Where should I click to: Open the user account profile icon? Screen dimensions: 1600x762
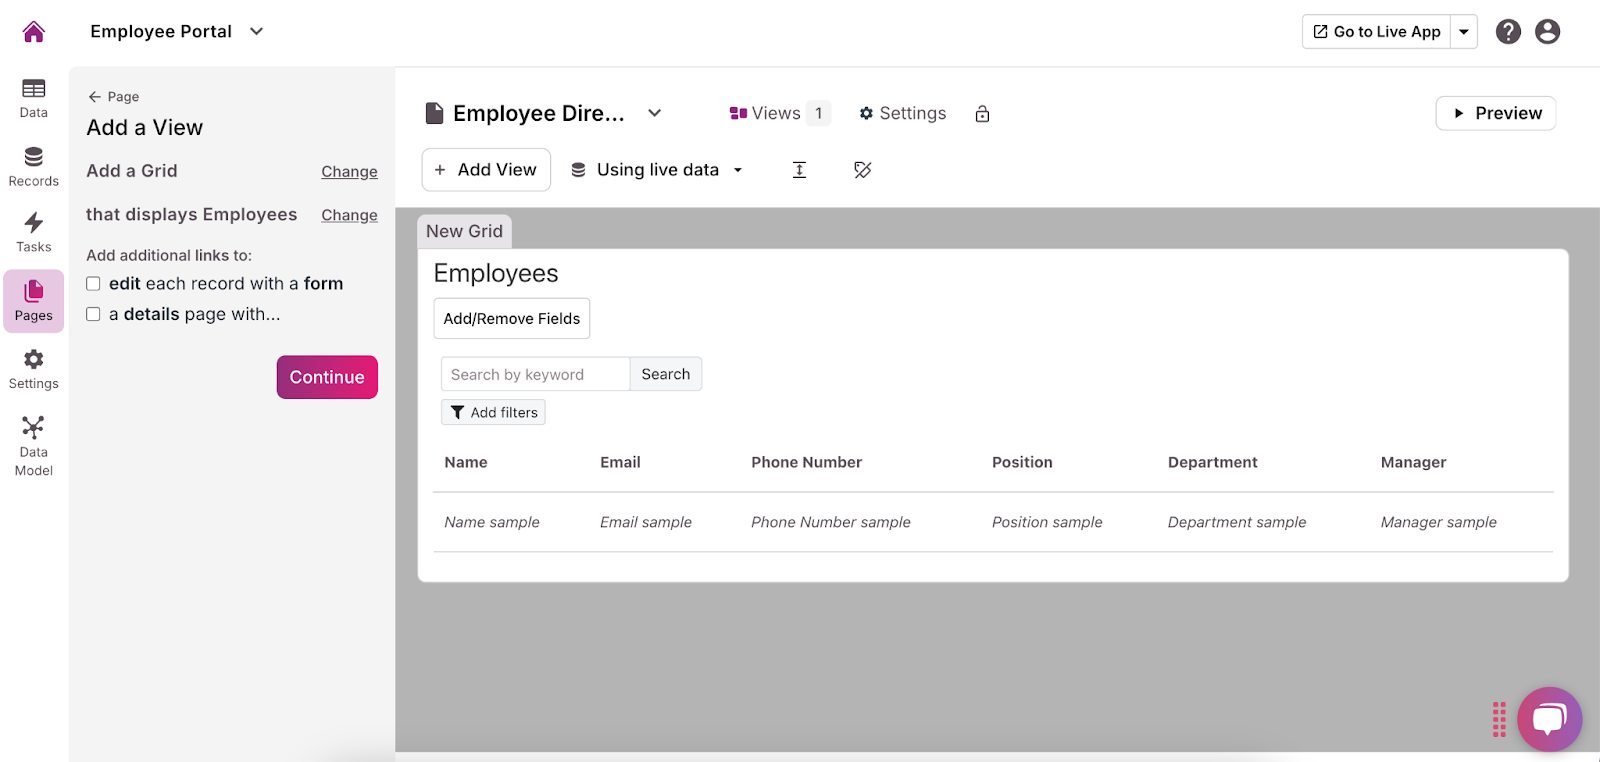point(1547,32)
